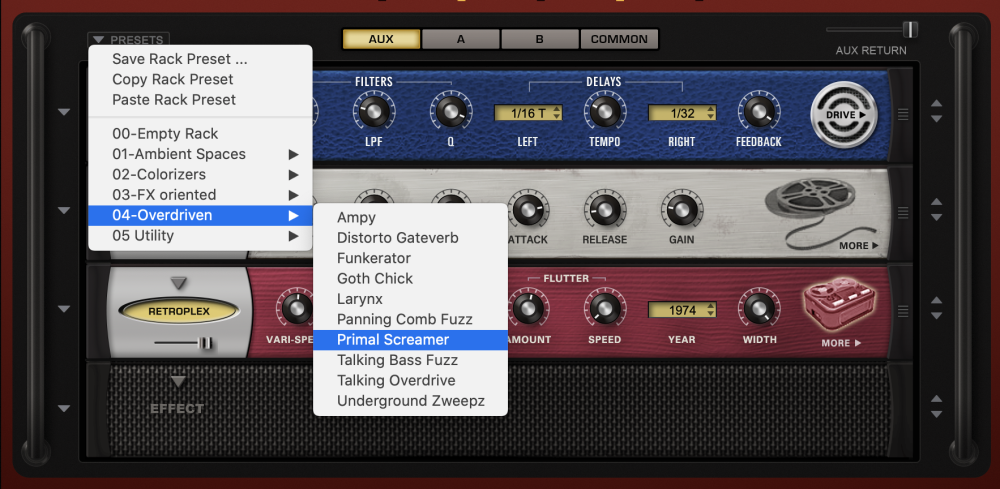Click the flutter AMOUNT knob
This screenshot has width=1000, height=489.
click(527, 308)
